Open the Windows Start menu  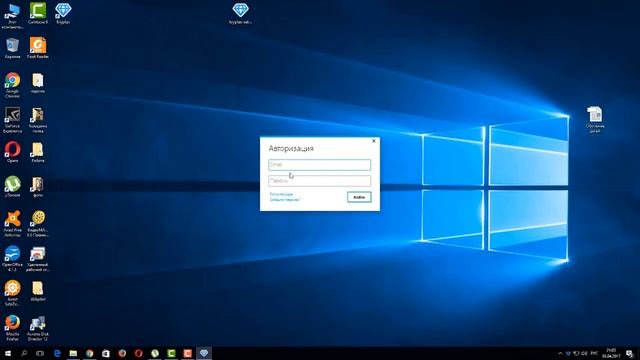coord(8,353)
